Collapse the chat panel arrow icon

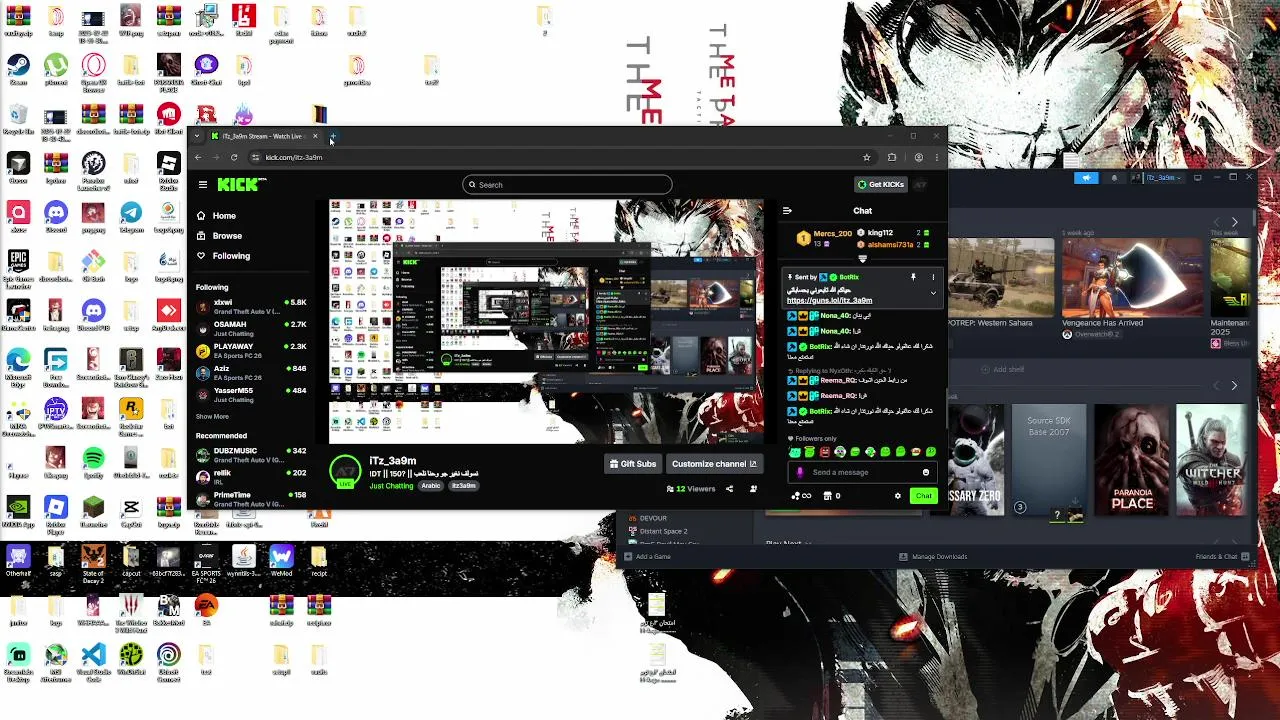pyautogui.click(x=787, y=210)
